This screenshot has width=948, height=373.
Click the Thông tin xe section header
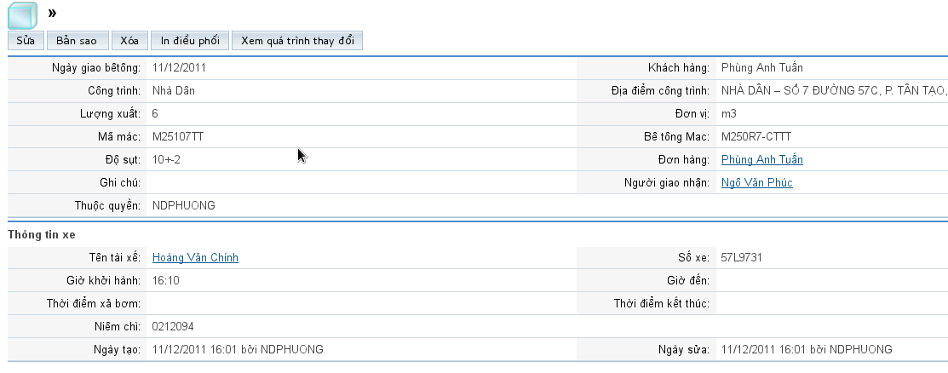[x=42, y=235]
